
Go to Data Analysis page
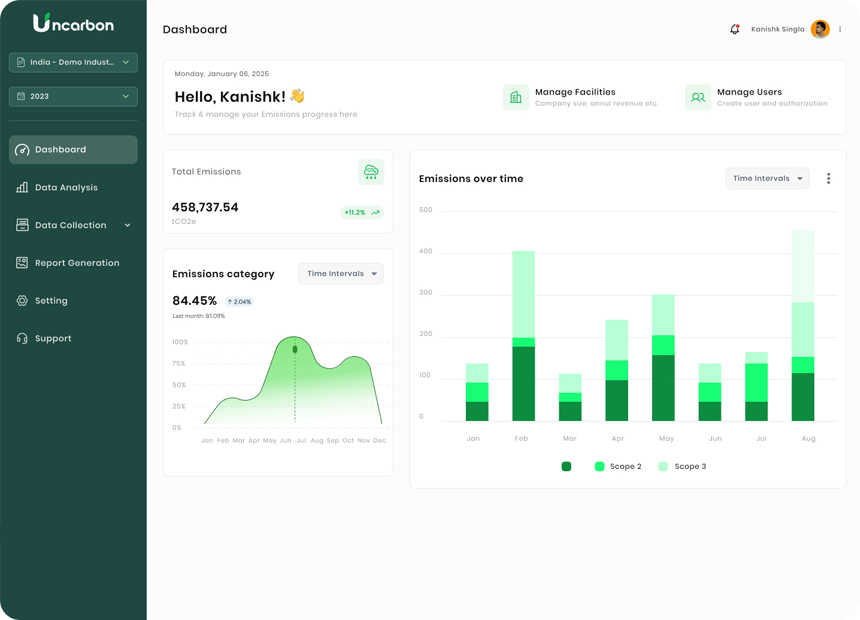(66, 188)
